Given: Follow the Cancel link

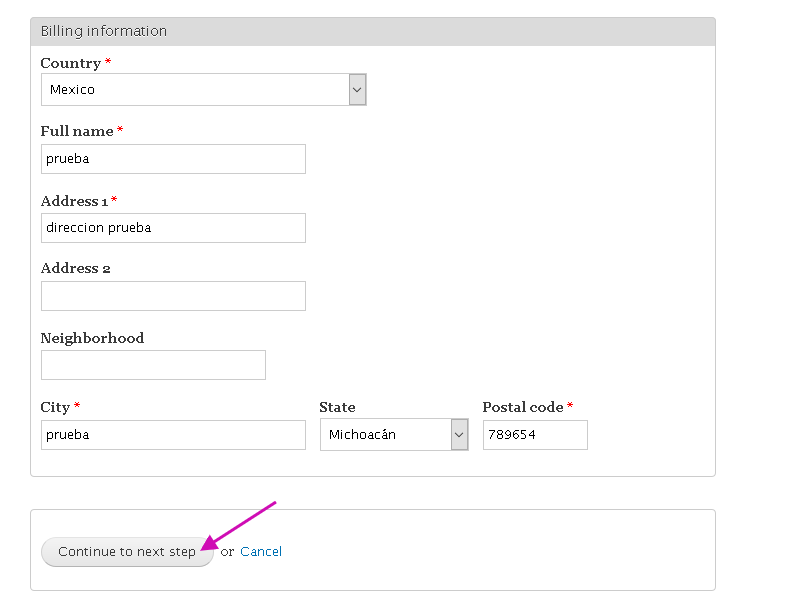Looking at the screenshot, I should (x=261, y=552).
